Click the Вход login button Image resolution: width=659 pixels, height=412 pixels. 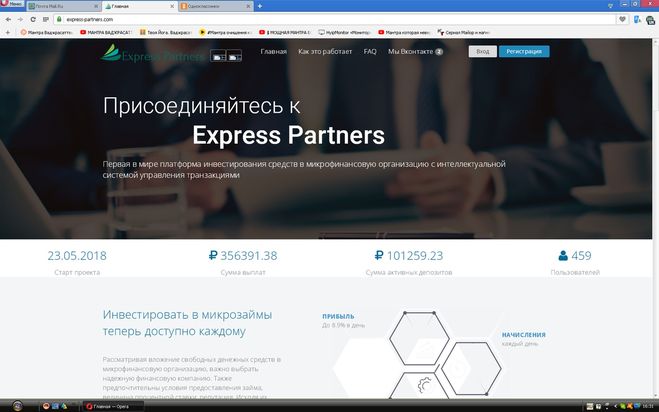pos(482,51)
